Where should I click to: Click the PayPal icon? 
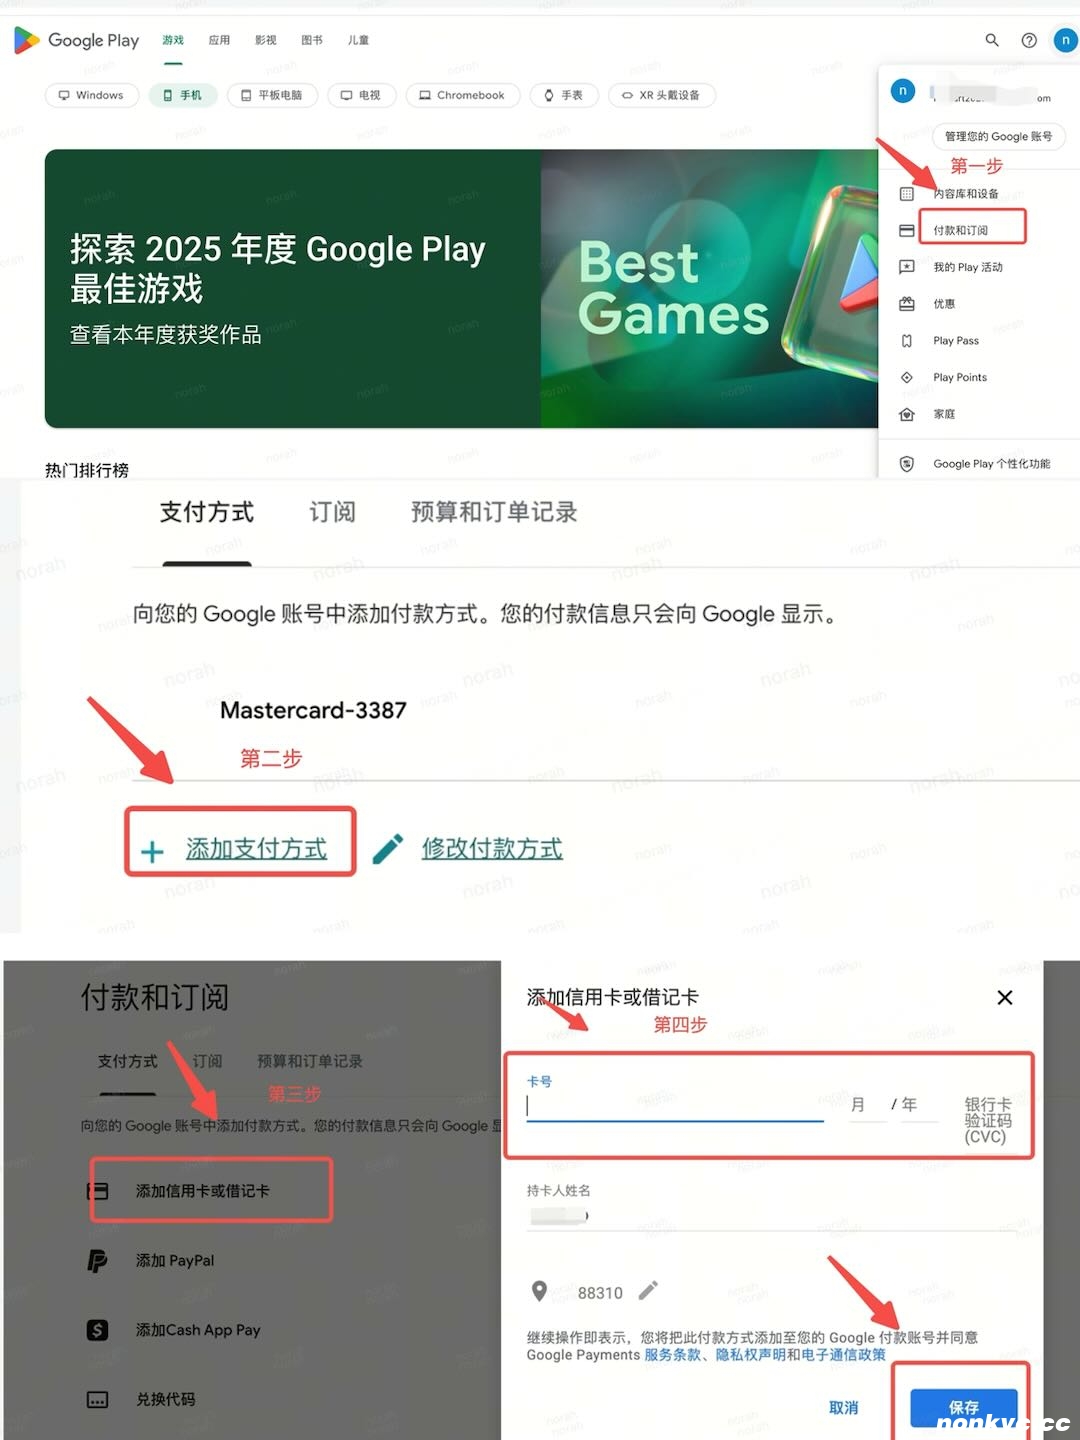pyautogui.click(x=97, y=1261)
